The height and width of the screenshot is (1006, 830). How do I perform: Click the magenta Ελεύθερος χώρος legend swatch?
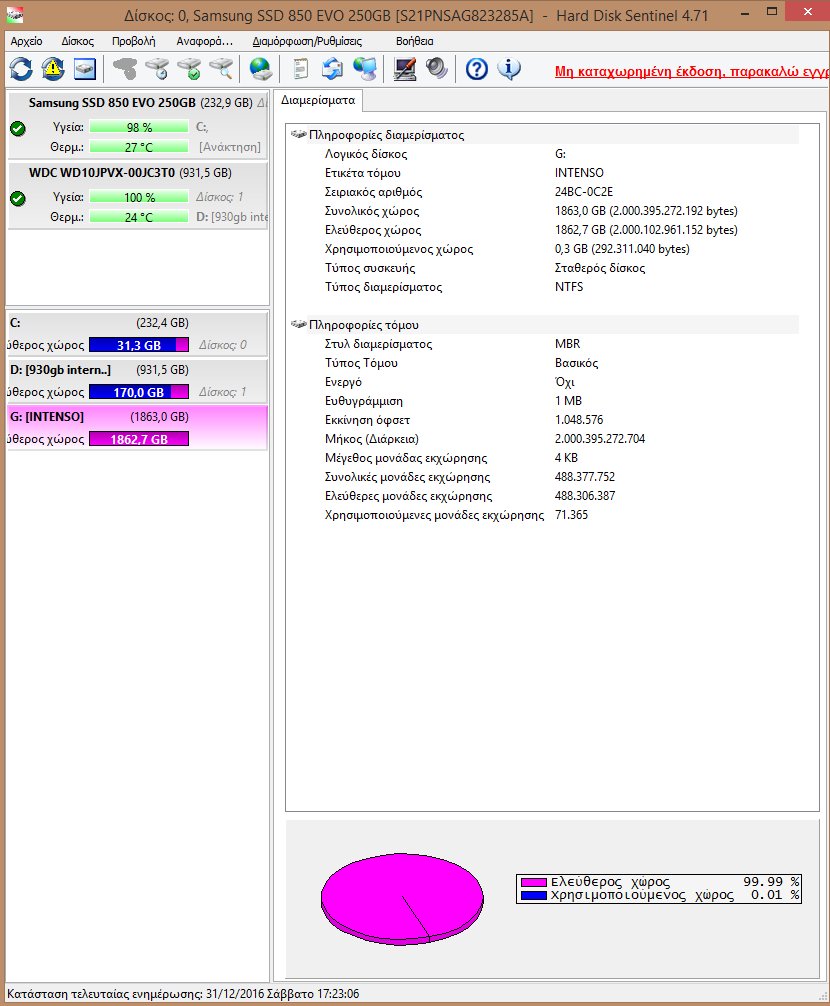tap(533, 882)
